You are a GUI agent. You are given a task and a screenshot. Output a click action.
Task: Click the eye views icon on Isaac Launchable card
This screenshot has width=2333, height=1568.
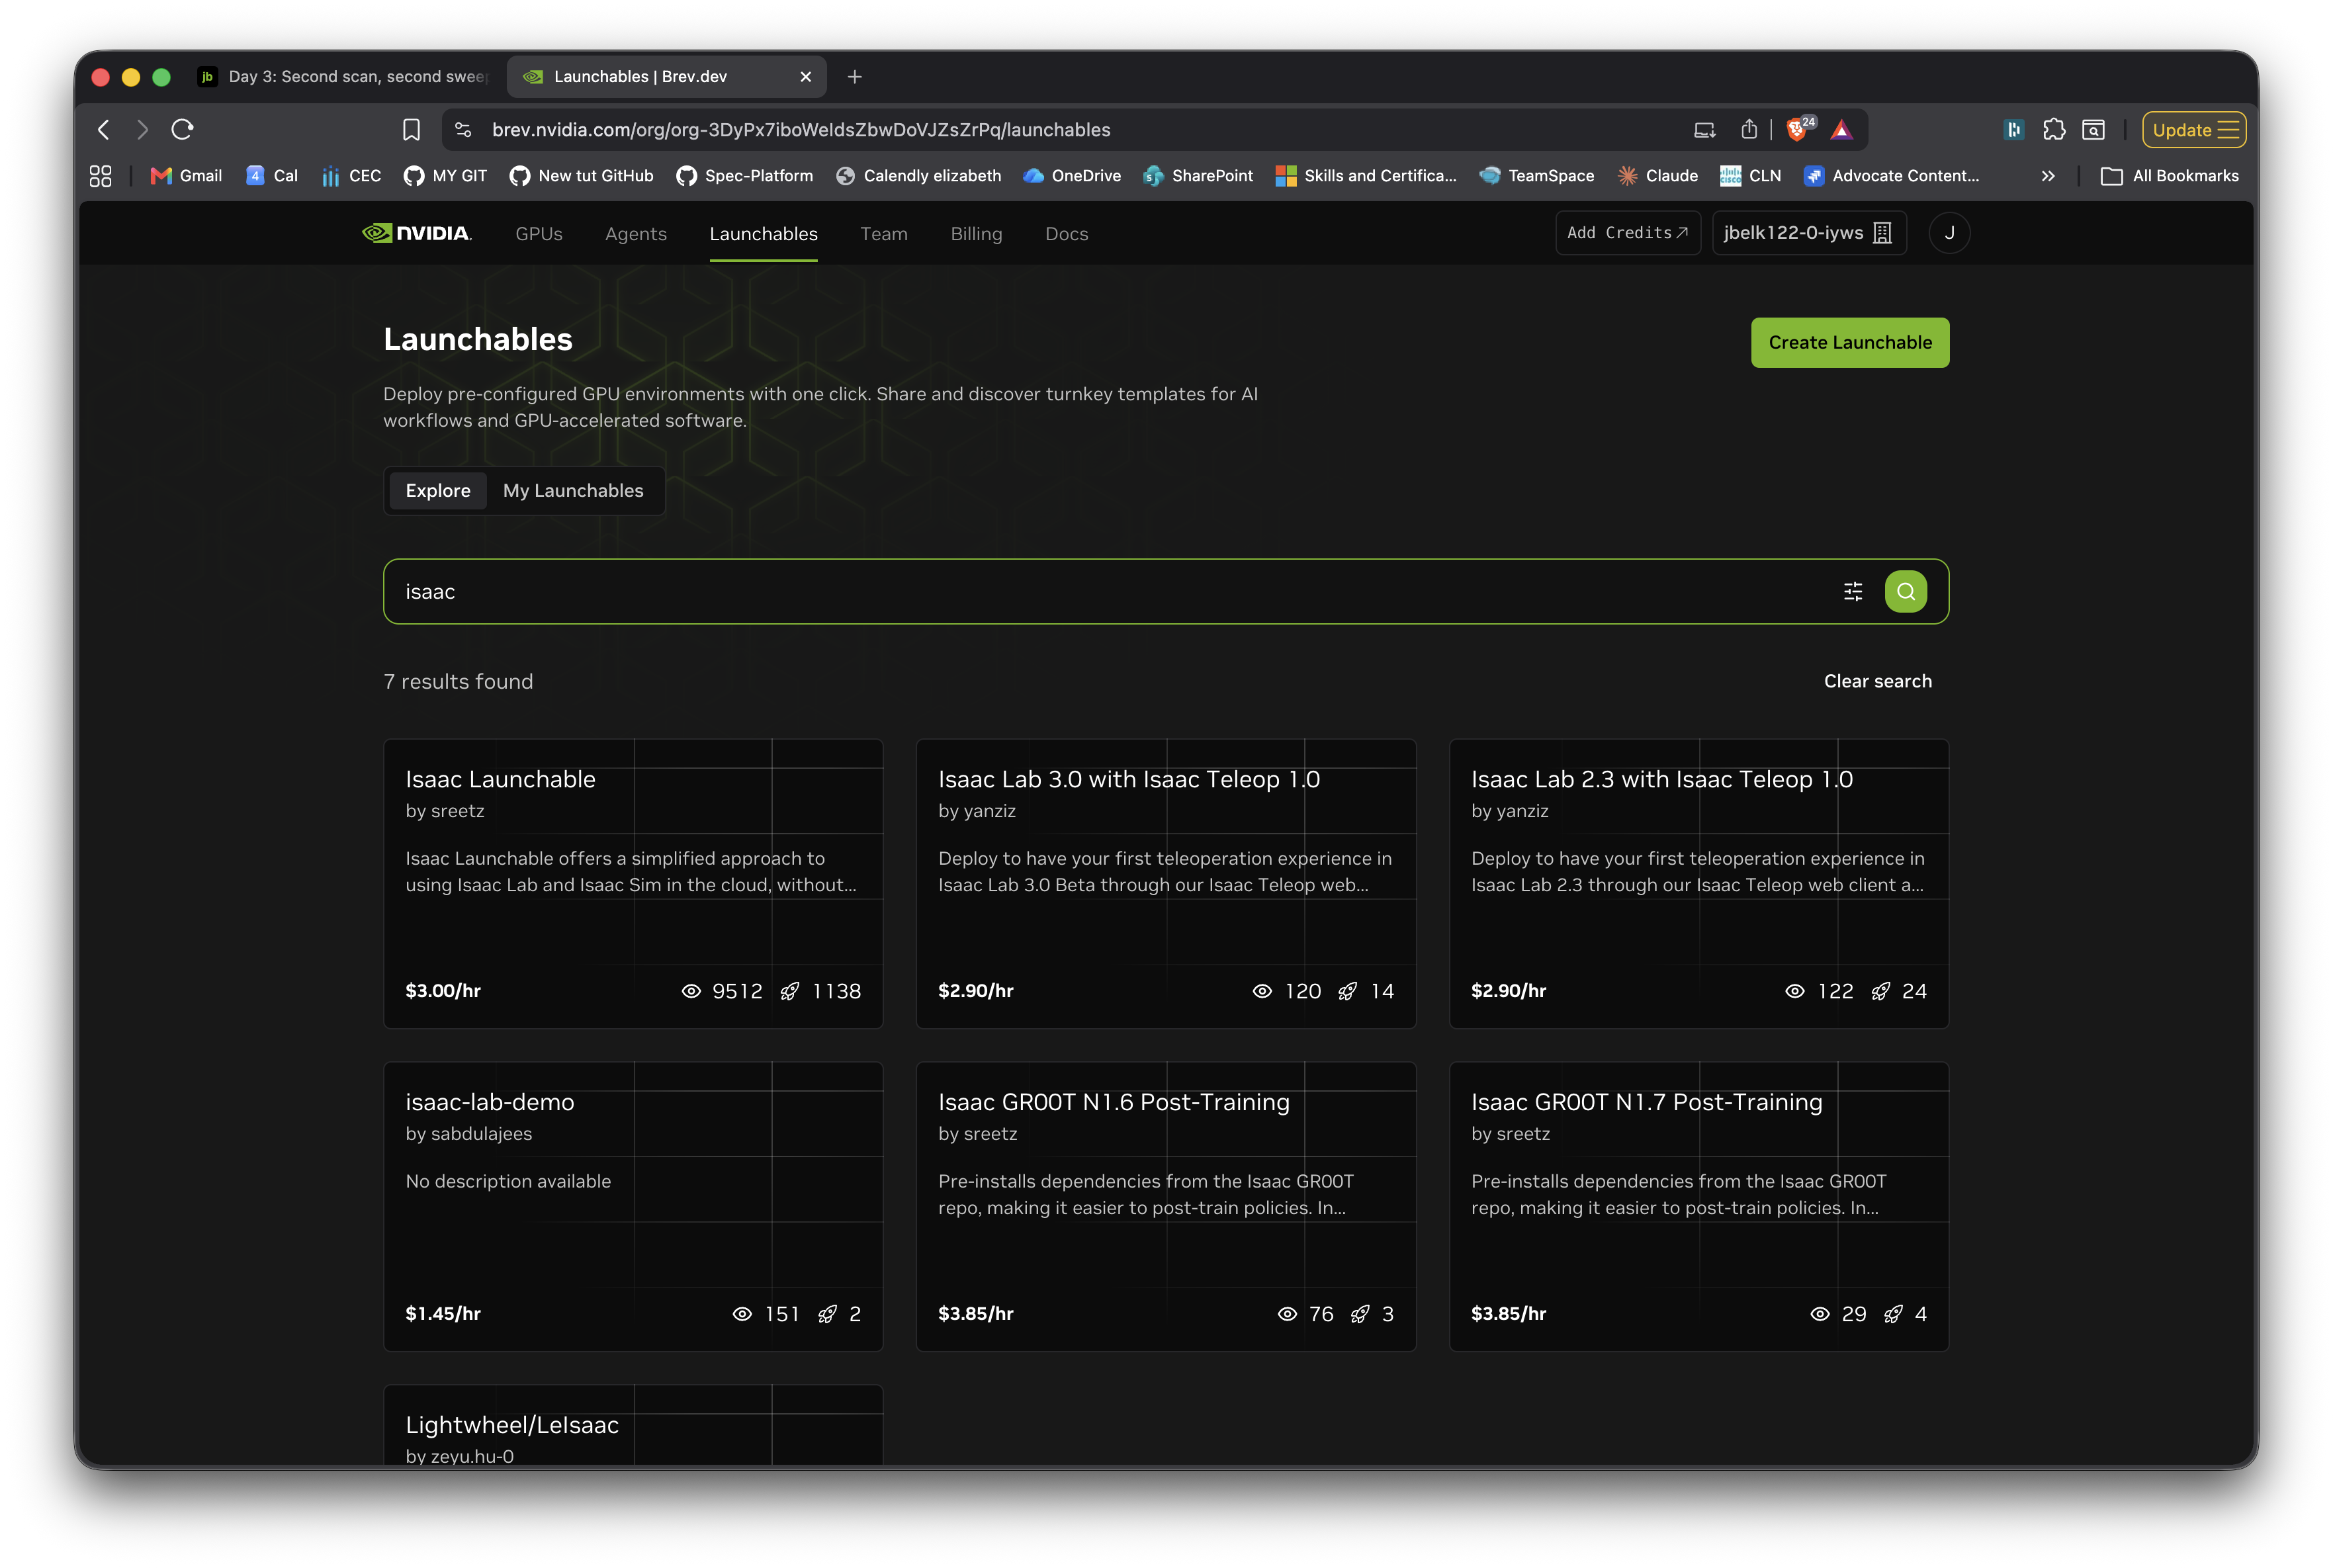tap(691, 991)
